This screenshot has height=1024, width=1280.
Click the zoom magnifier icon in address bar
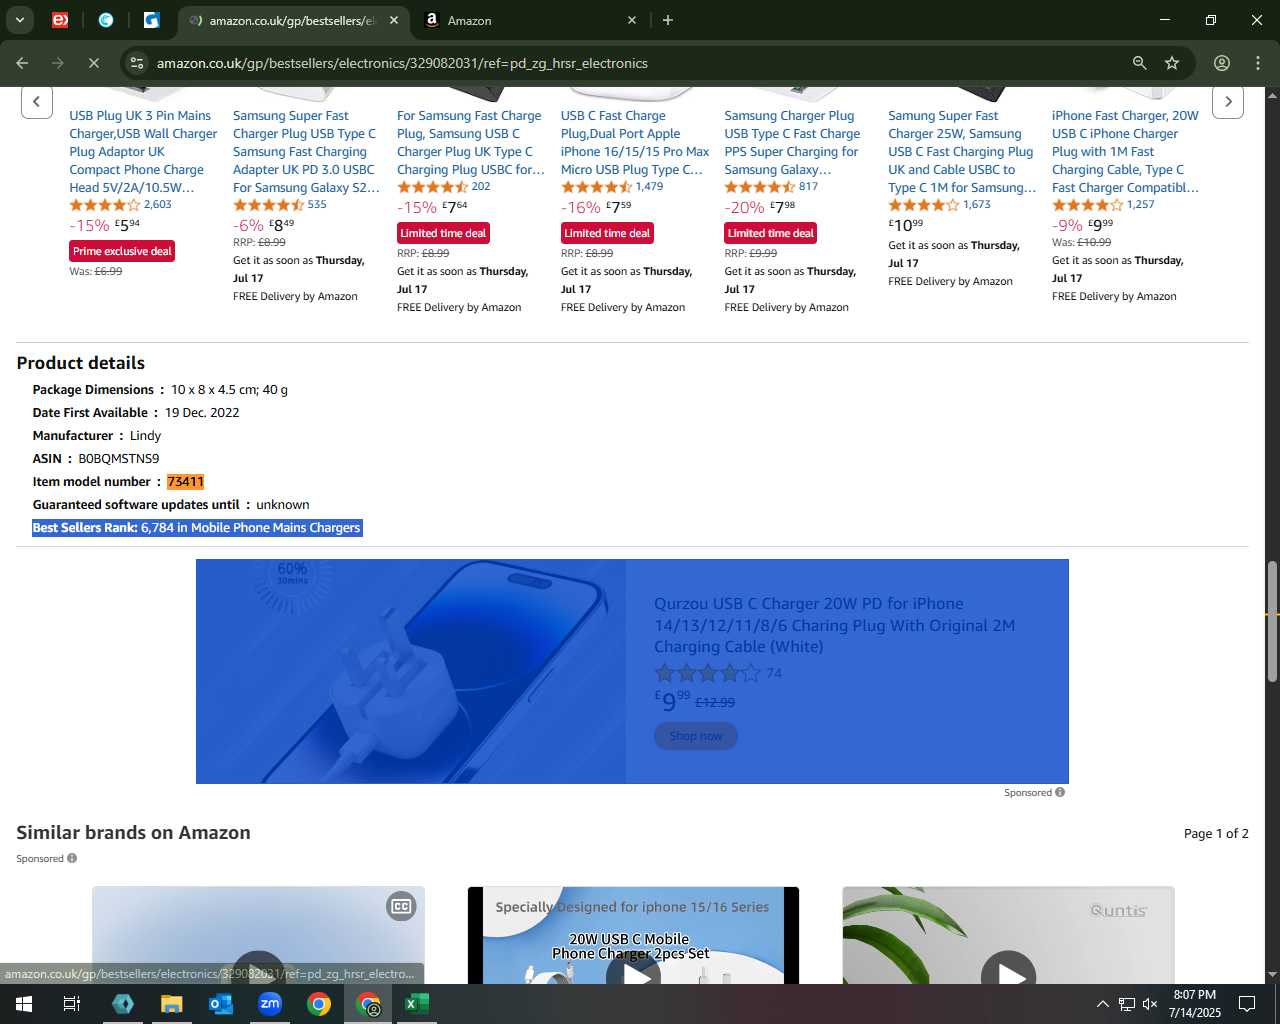click(1139, 63)
